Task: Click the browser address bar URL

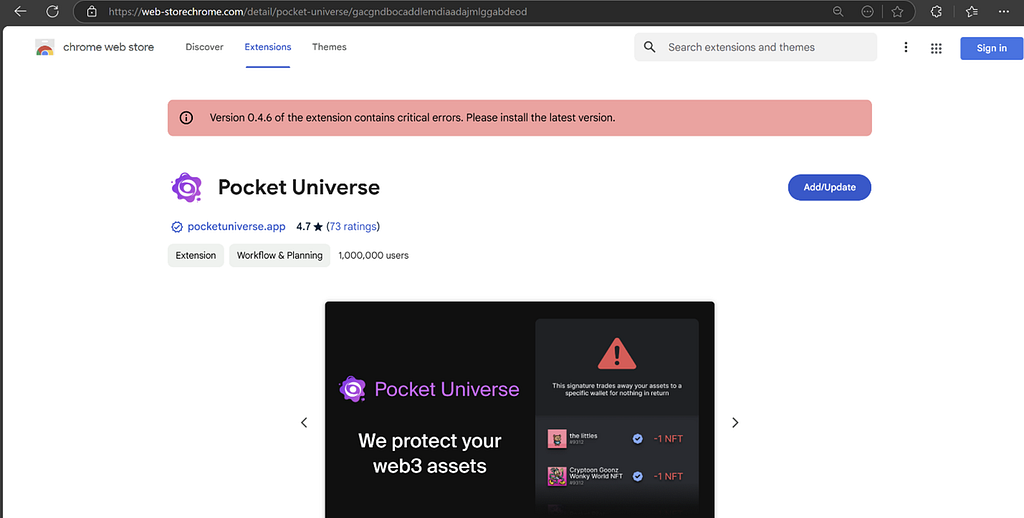Action: tap(317, 12)
